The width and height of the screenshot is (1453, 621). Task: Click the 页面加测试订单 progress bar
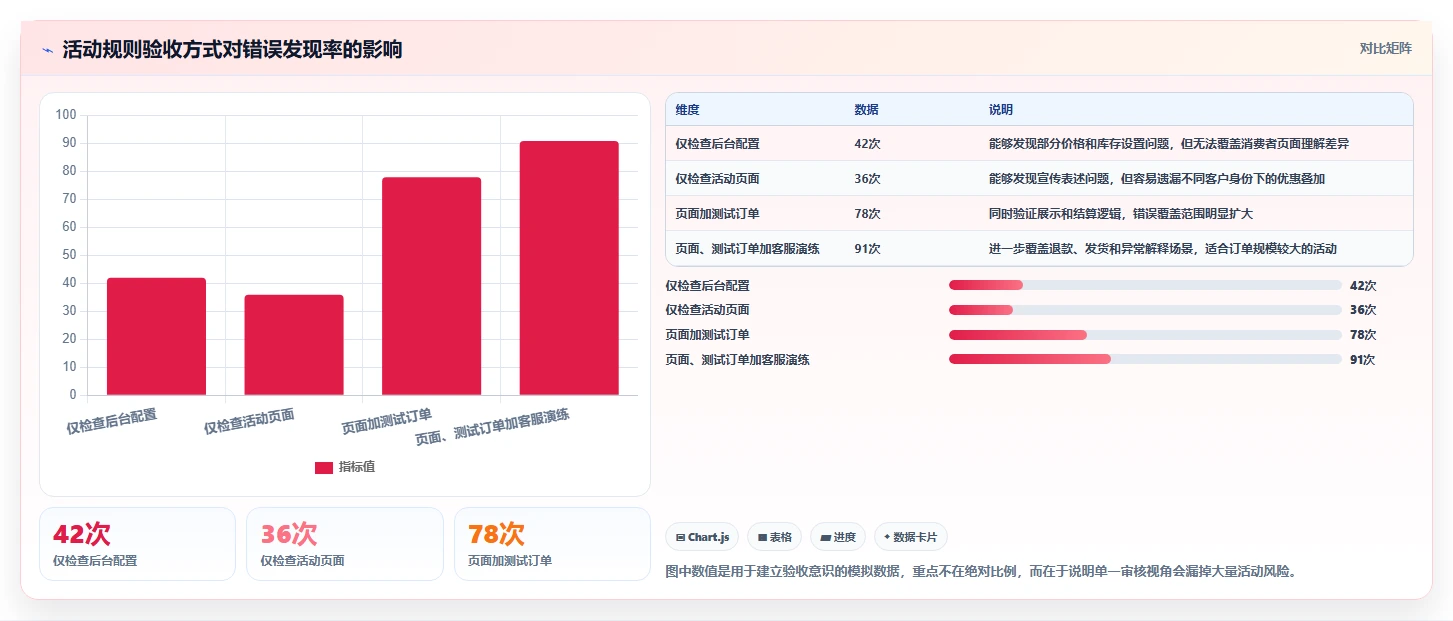[x=1145, y=335]
